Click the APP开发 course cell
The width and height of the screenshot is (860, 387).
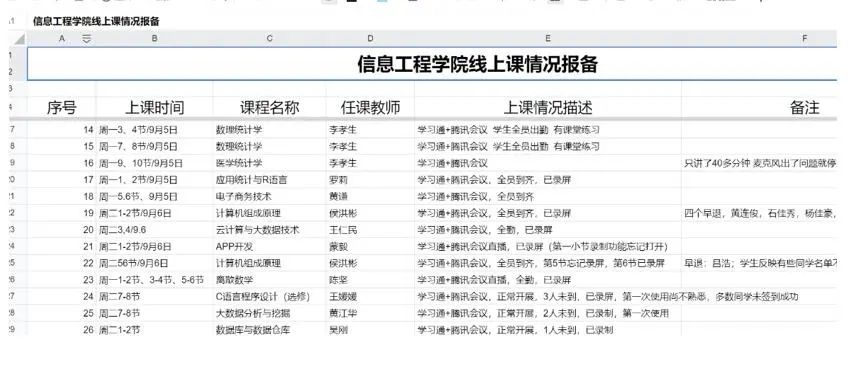click(269, 247)
